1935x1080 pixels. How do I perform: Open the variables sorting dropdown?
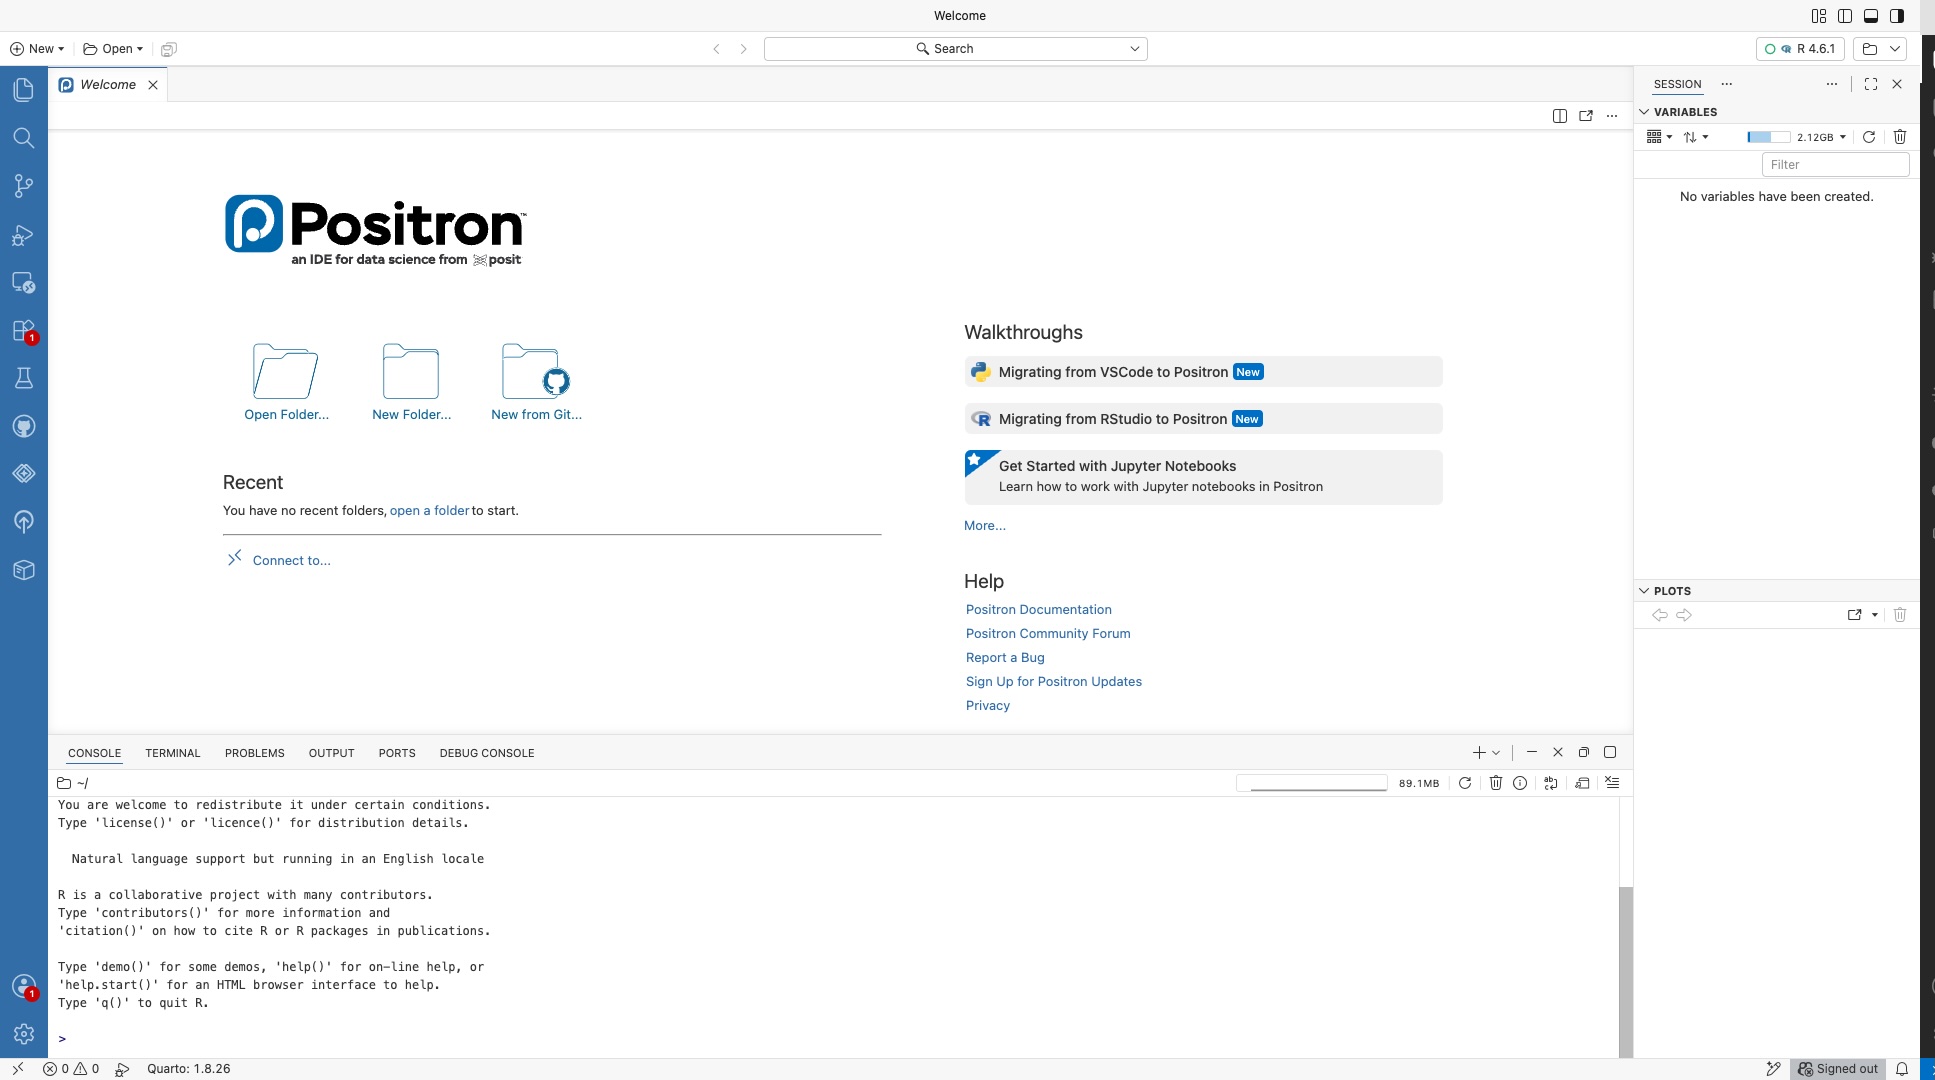coord(1696,137)
